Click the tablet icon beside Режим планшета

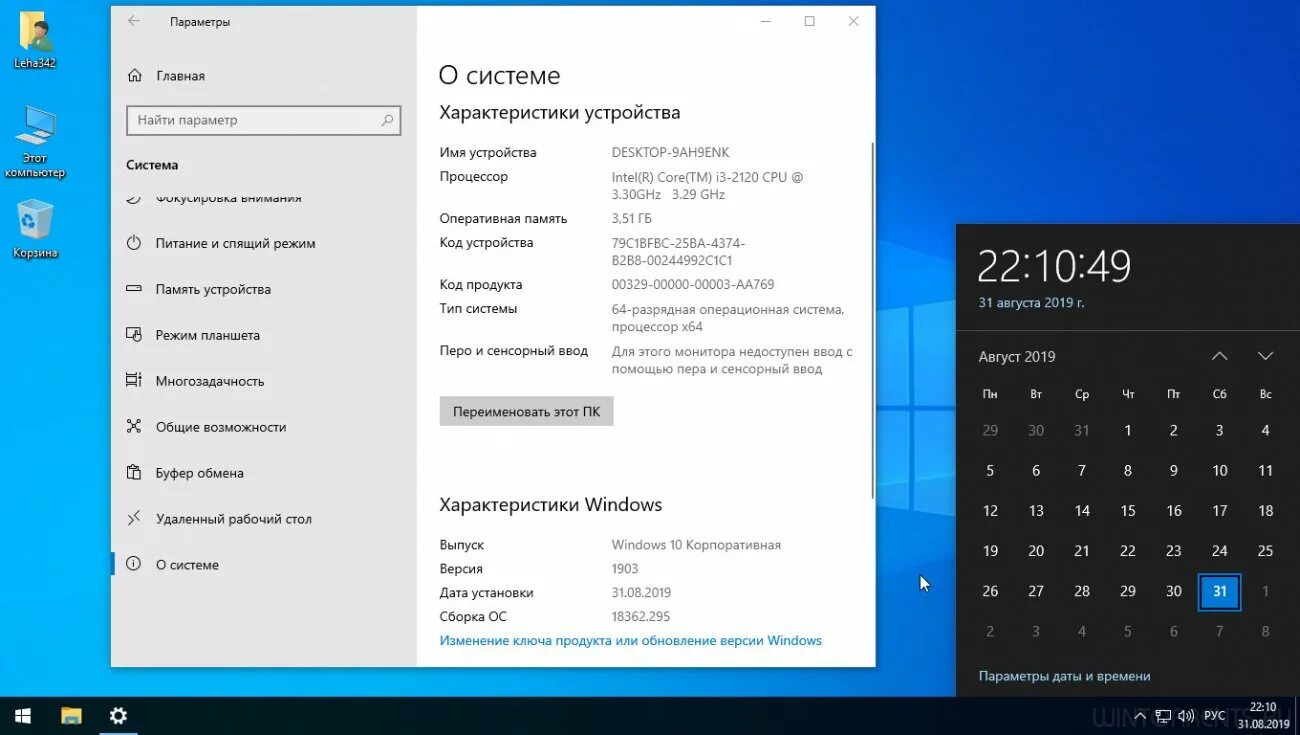tap(134, 335)
